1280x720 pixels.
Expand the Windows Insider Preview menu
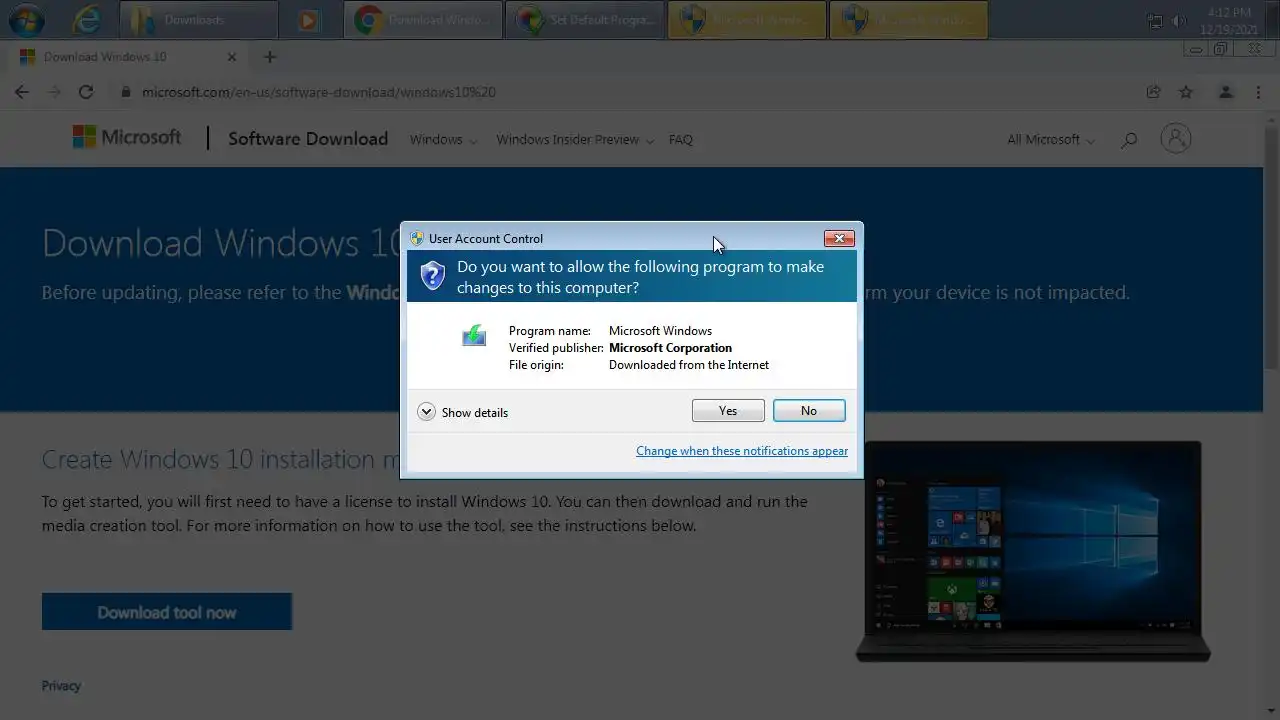575,140
